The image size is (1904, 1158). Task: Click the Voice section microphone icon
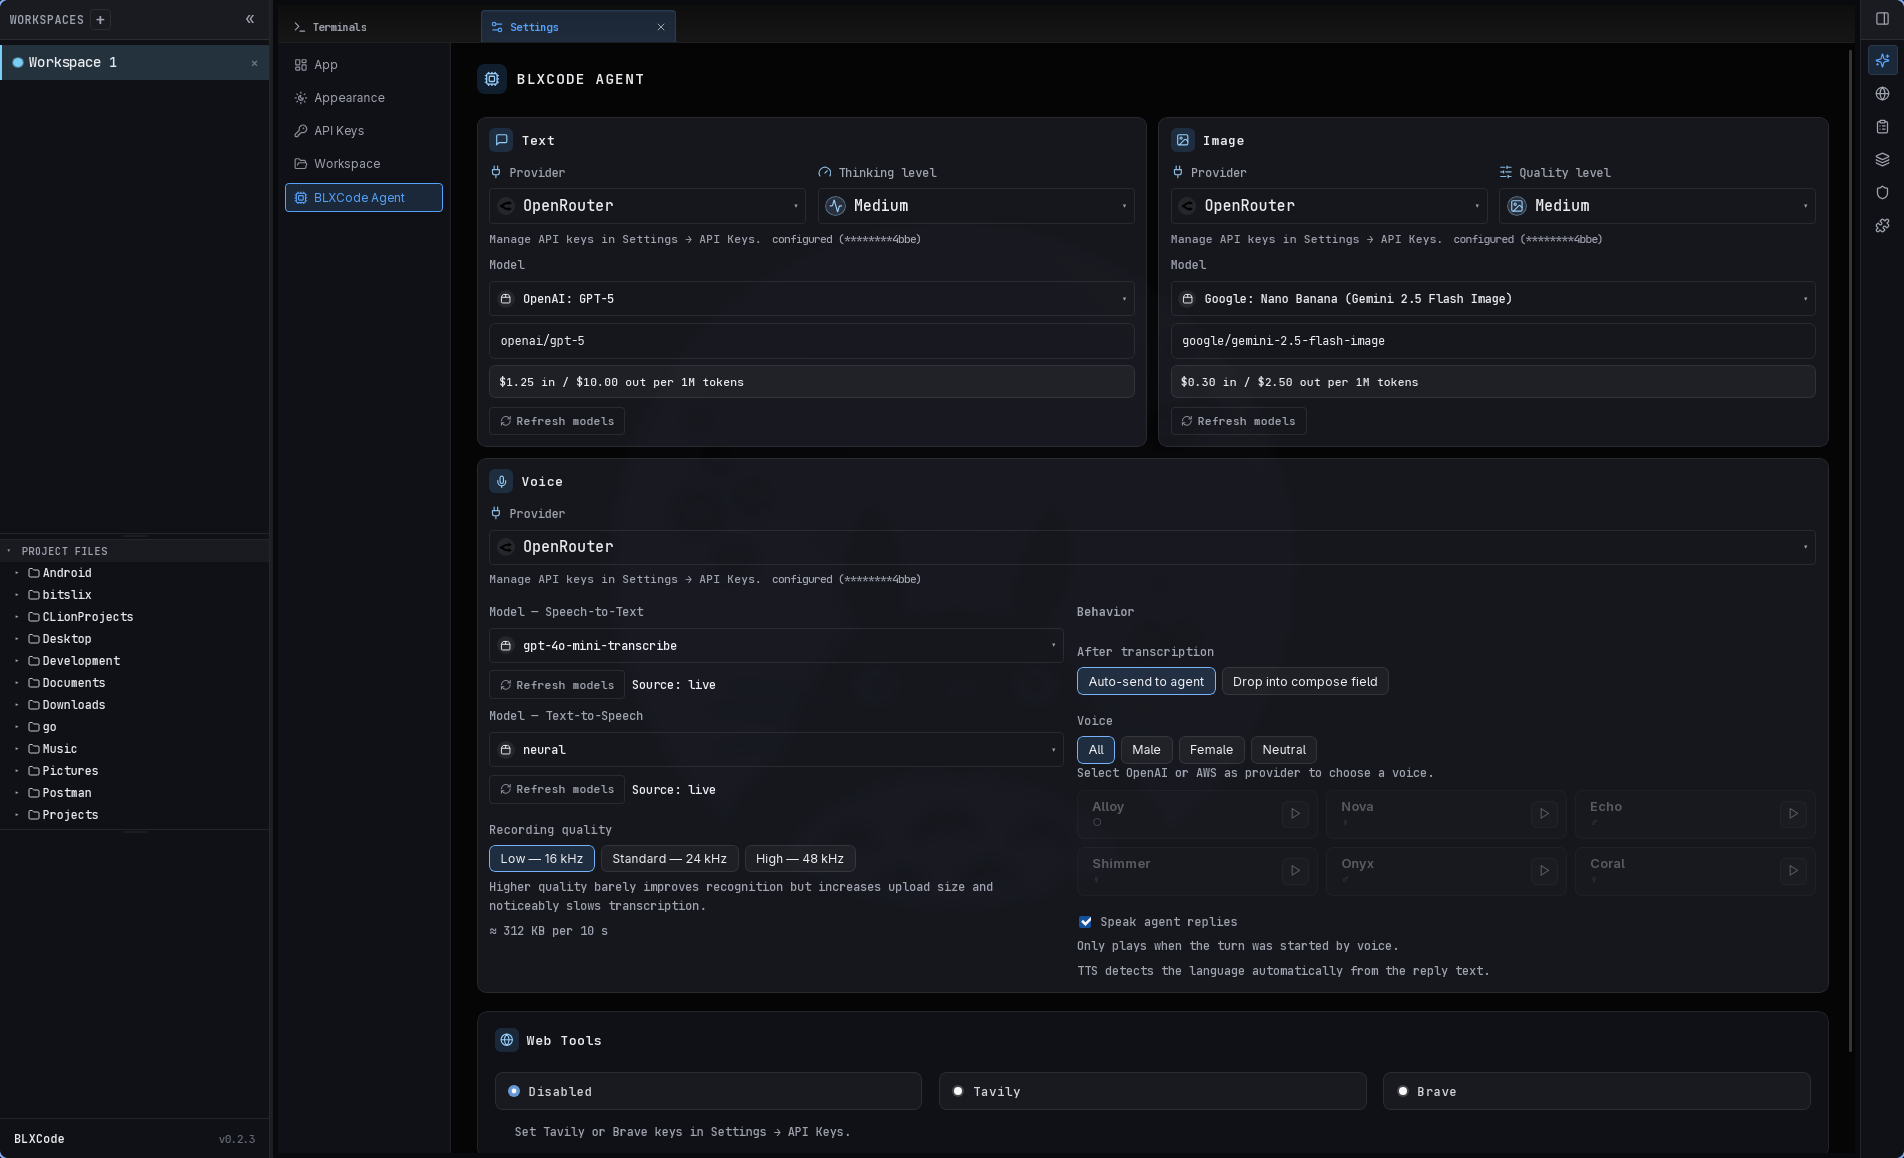click(x=502, y=481)
